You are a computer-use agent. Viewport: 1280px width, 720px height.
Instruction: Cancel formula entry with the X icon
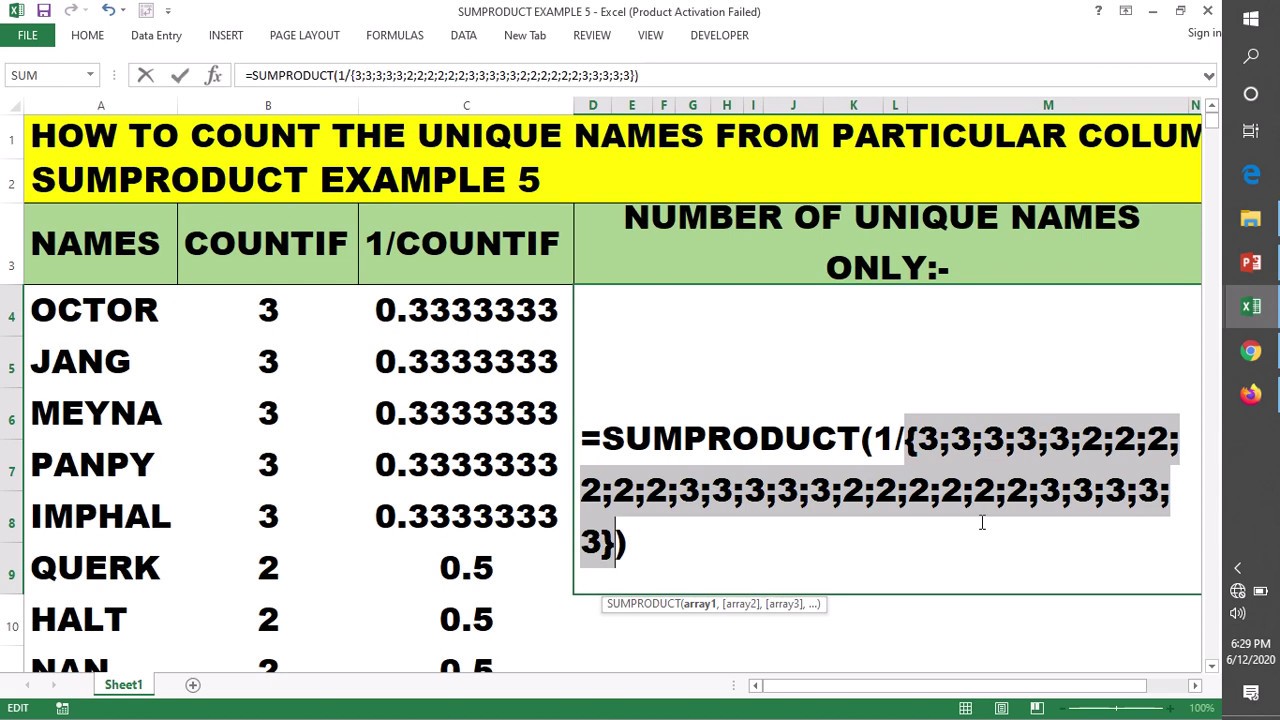146,75
